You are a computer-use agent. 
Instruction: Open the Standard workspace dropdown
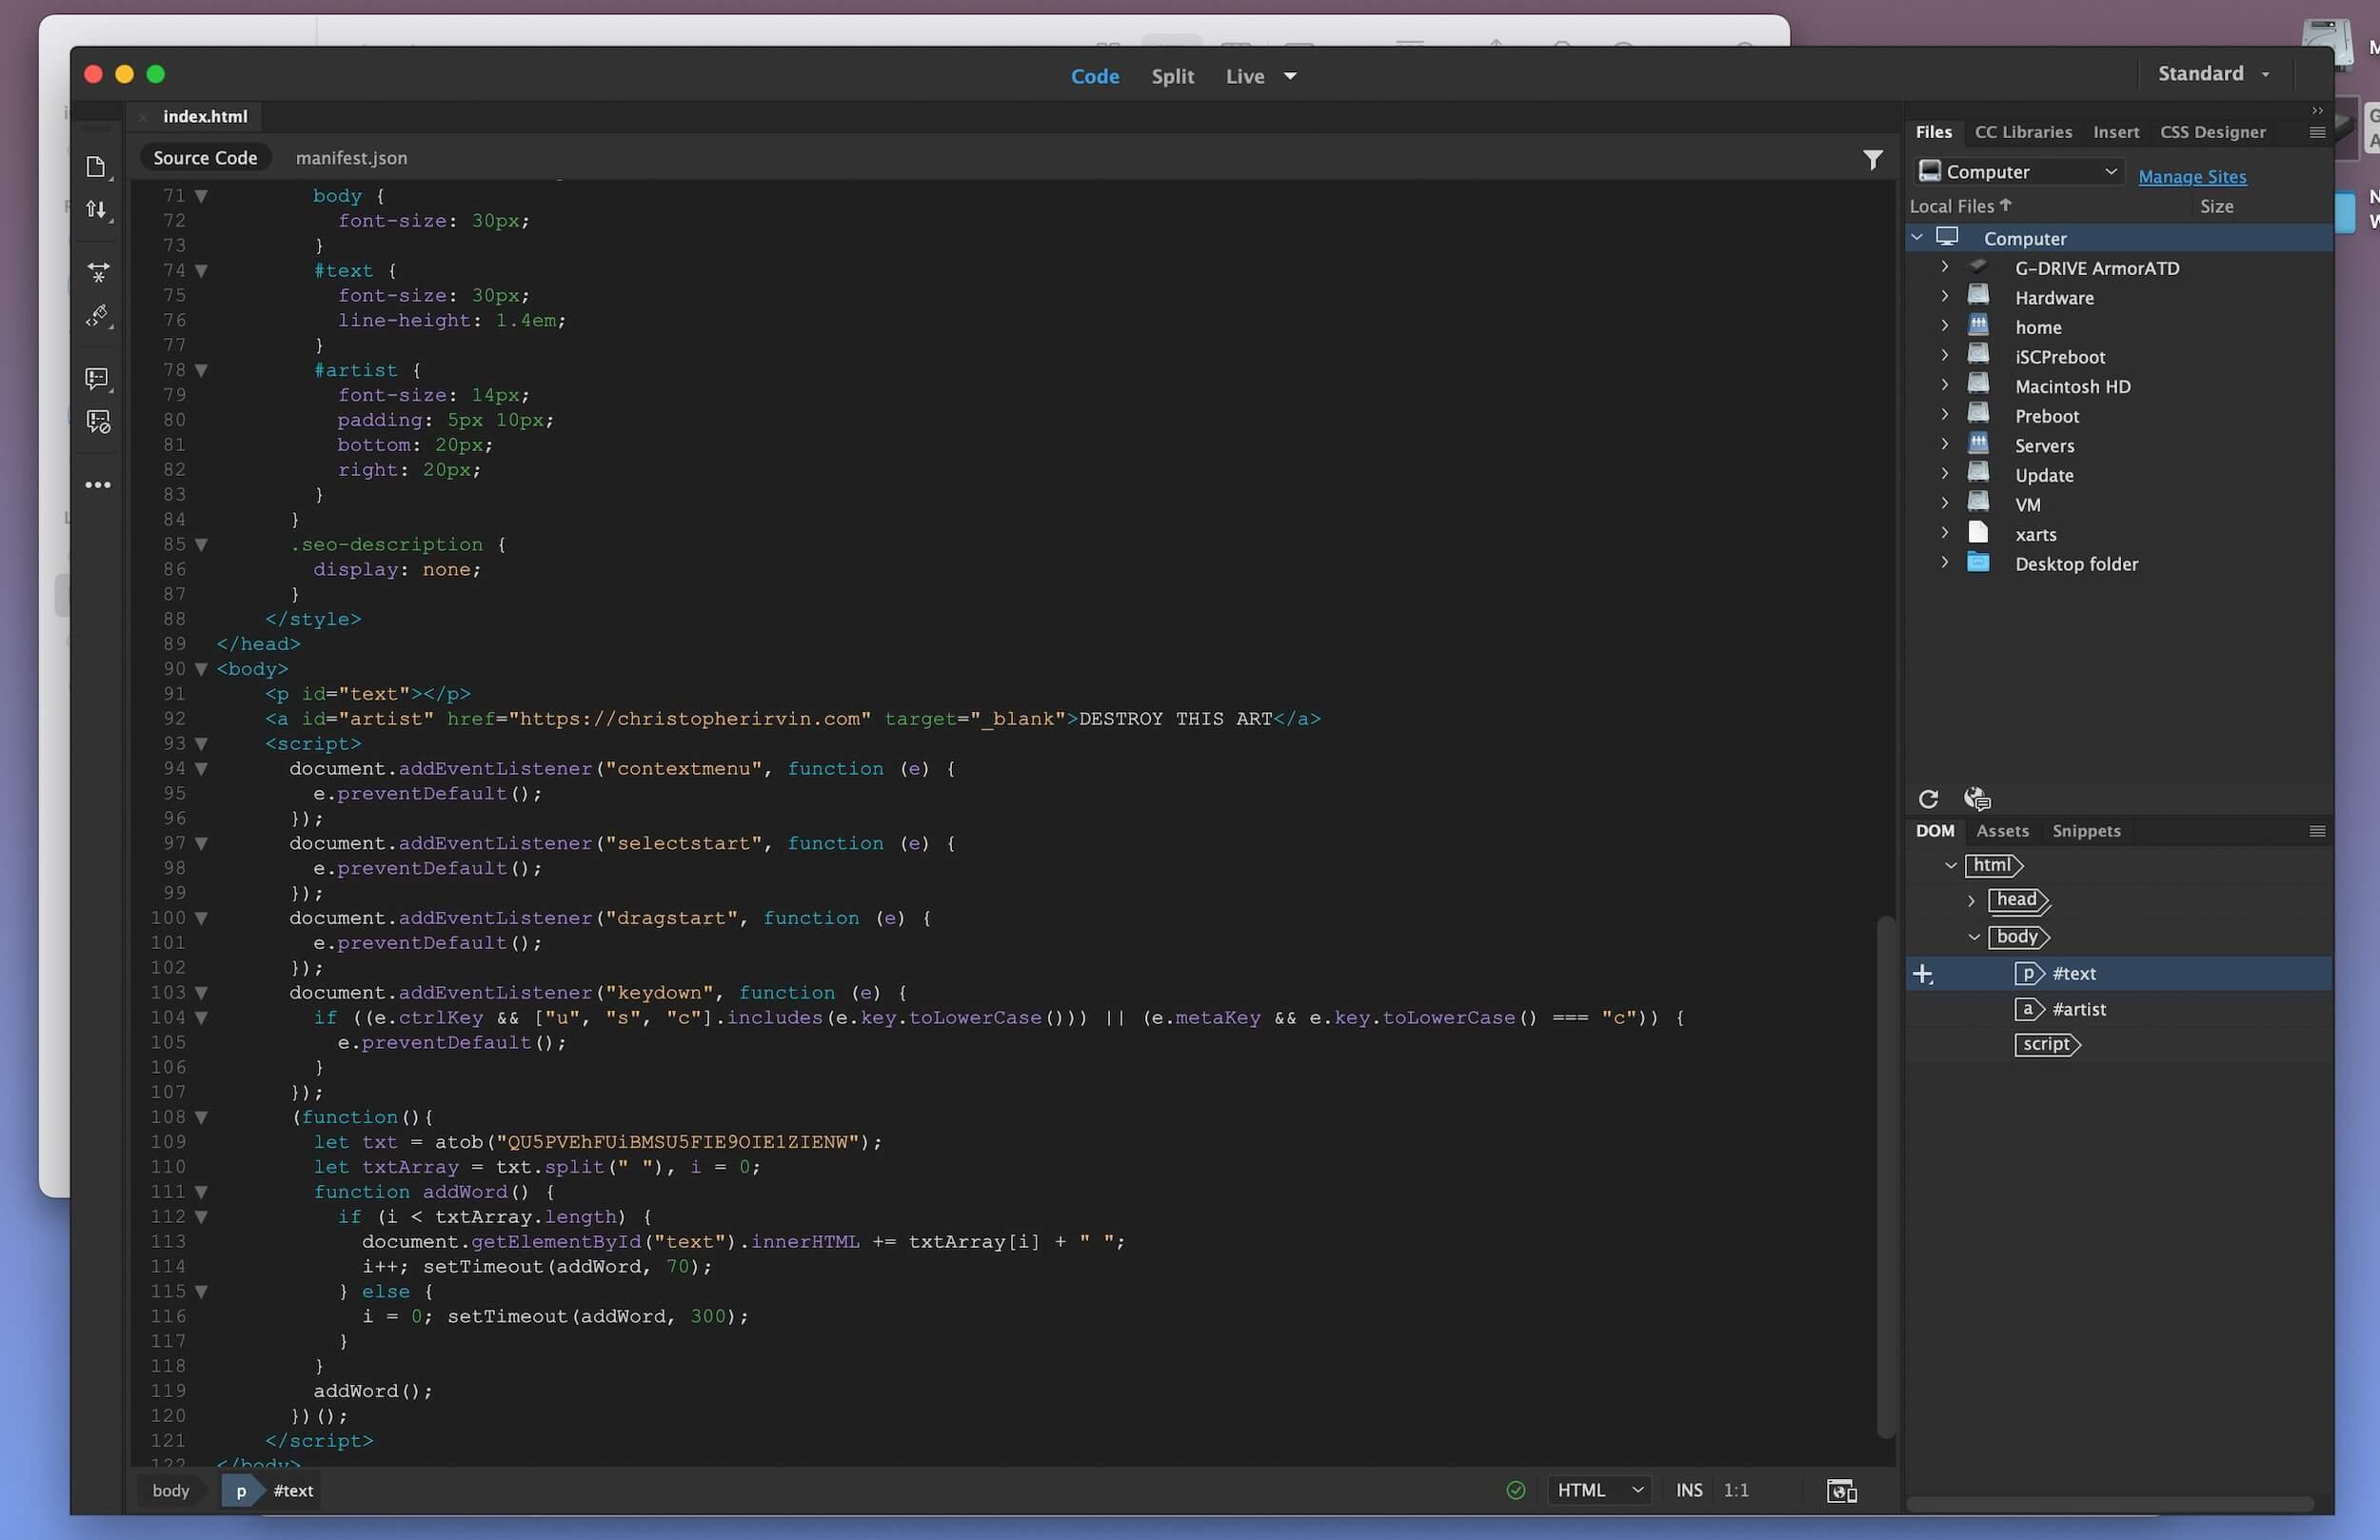[2213, 74]
